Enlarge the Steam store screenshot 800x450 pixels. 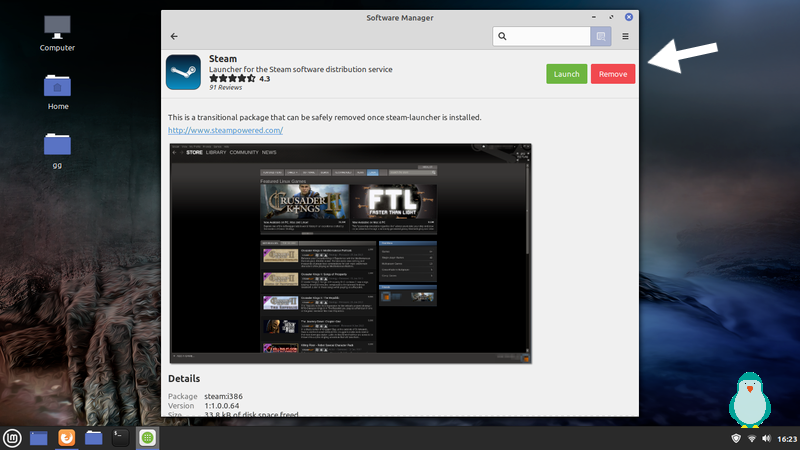351,254
